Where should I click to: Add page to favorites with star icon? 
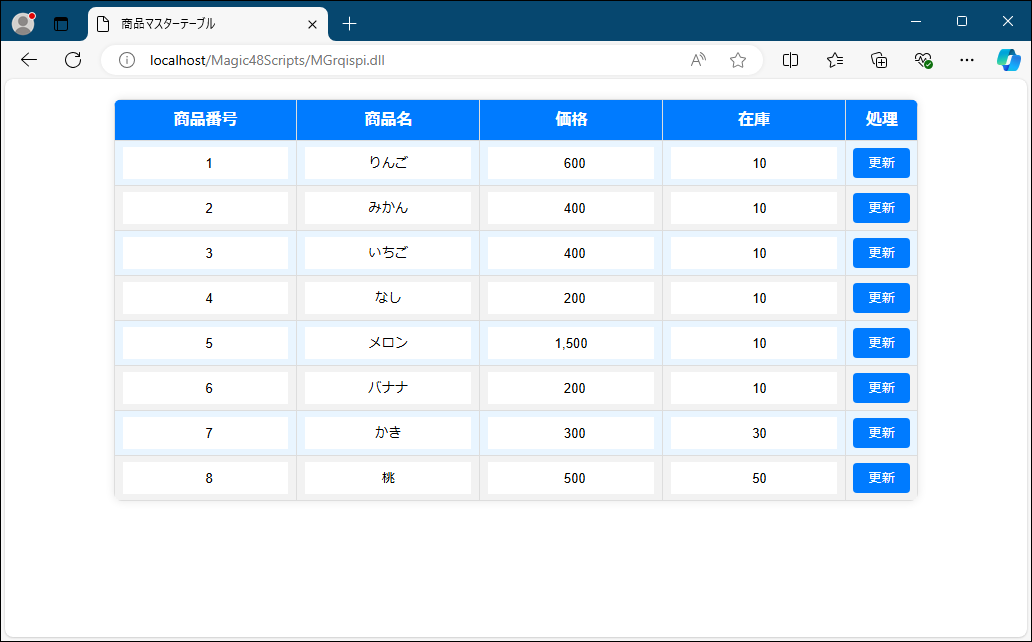click(x=738, y=60)
